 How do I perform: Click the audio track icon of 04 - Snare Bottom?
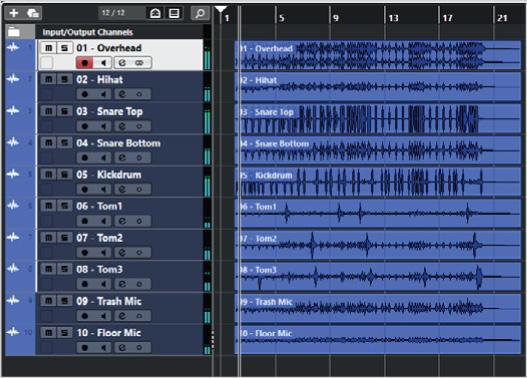(13, 142)
